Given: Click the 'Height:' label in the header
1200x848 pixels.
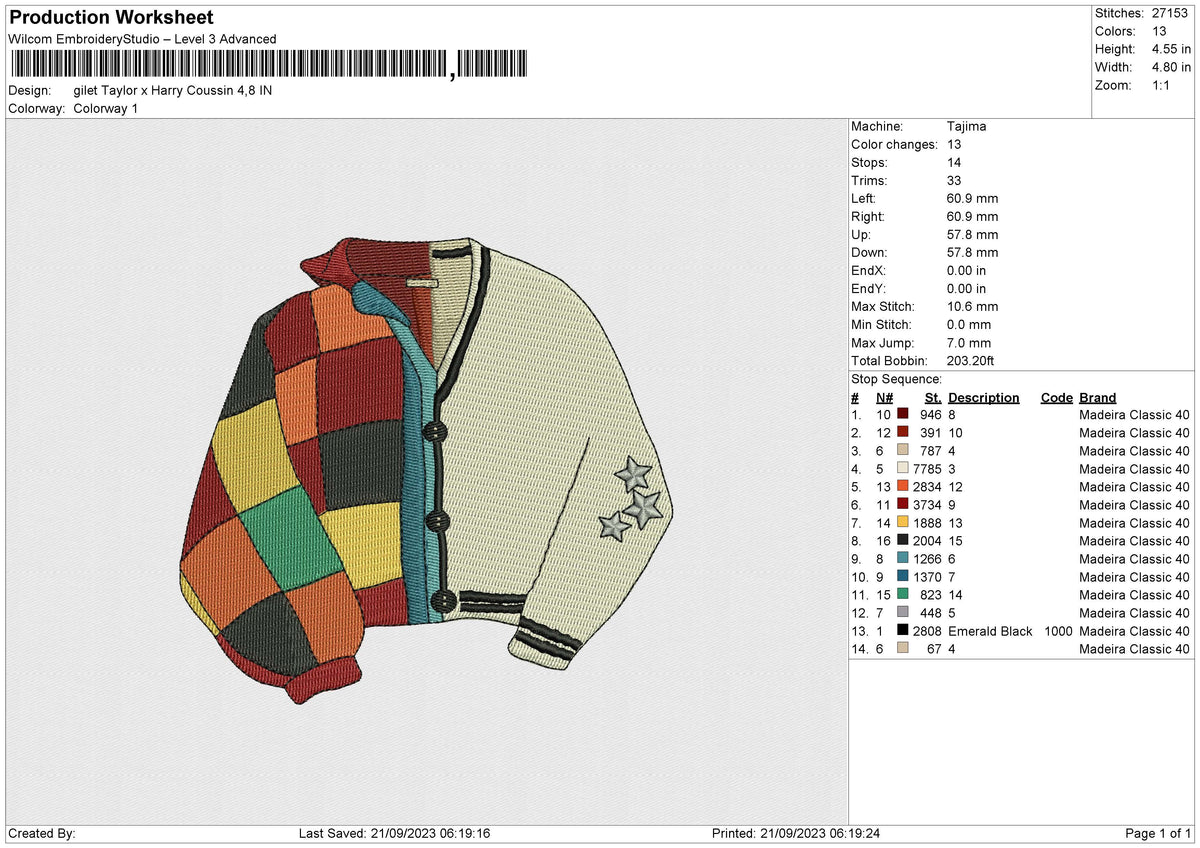Looking at the screenshot, I should [x=1115, y=49].
